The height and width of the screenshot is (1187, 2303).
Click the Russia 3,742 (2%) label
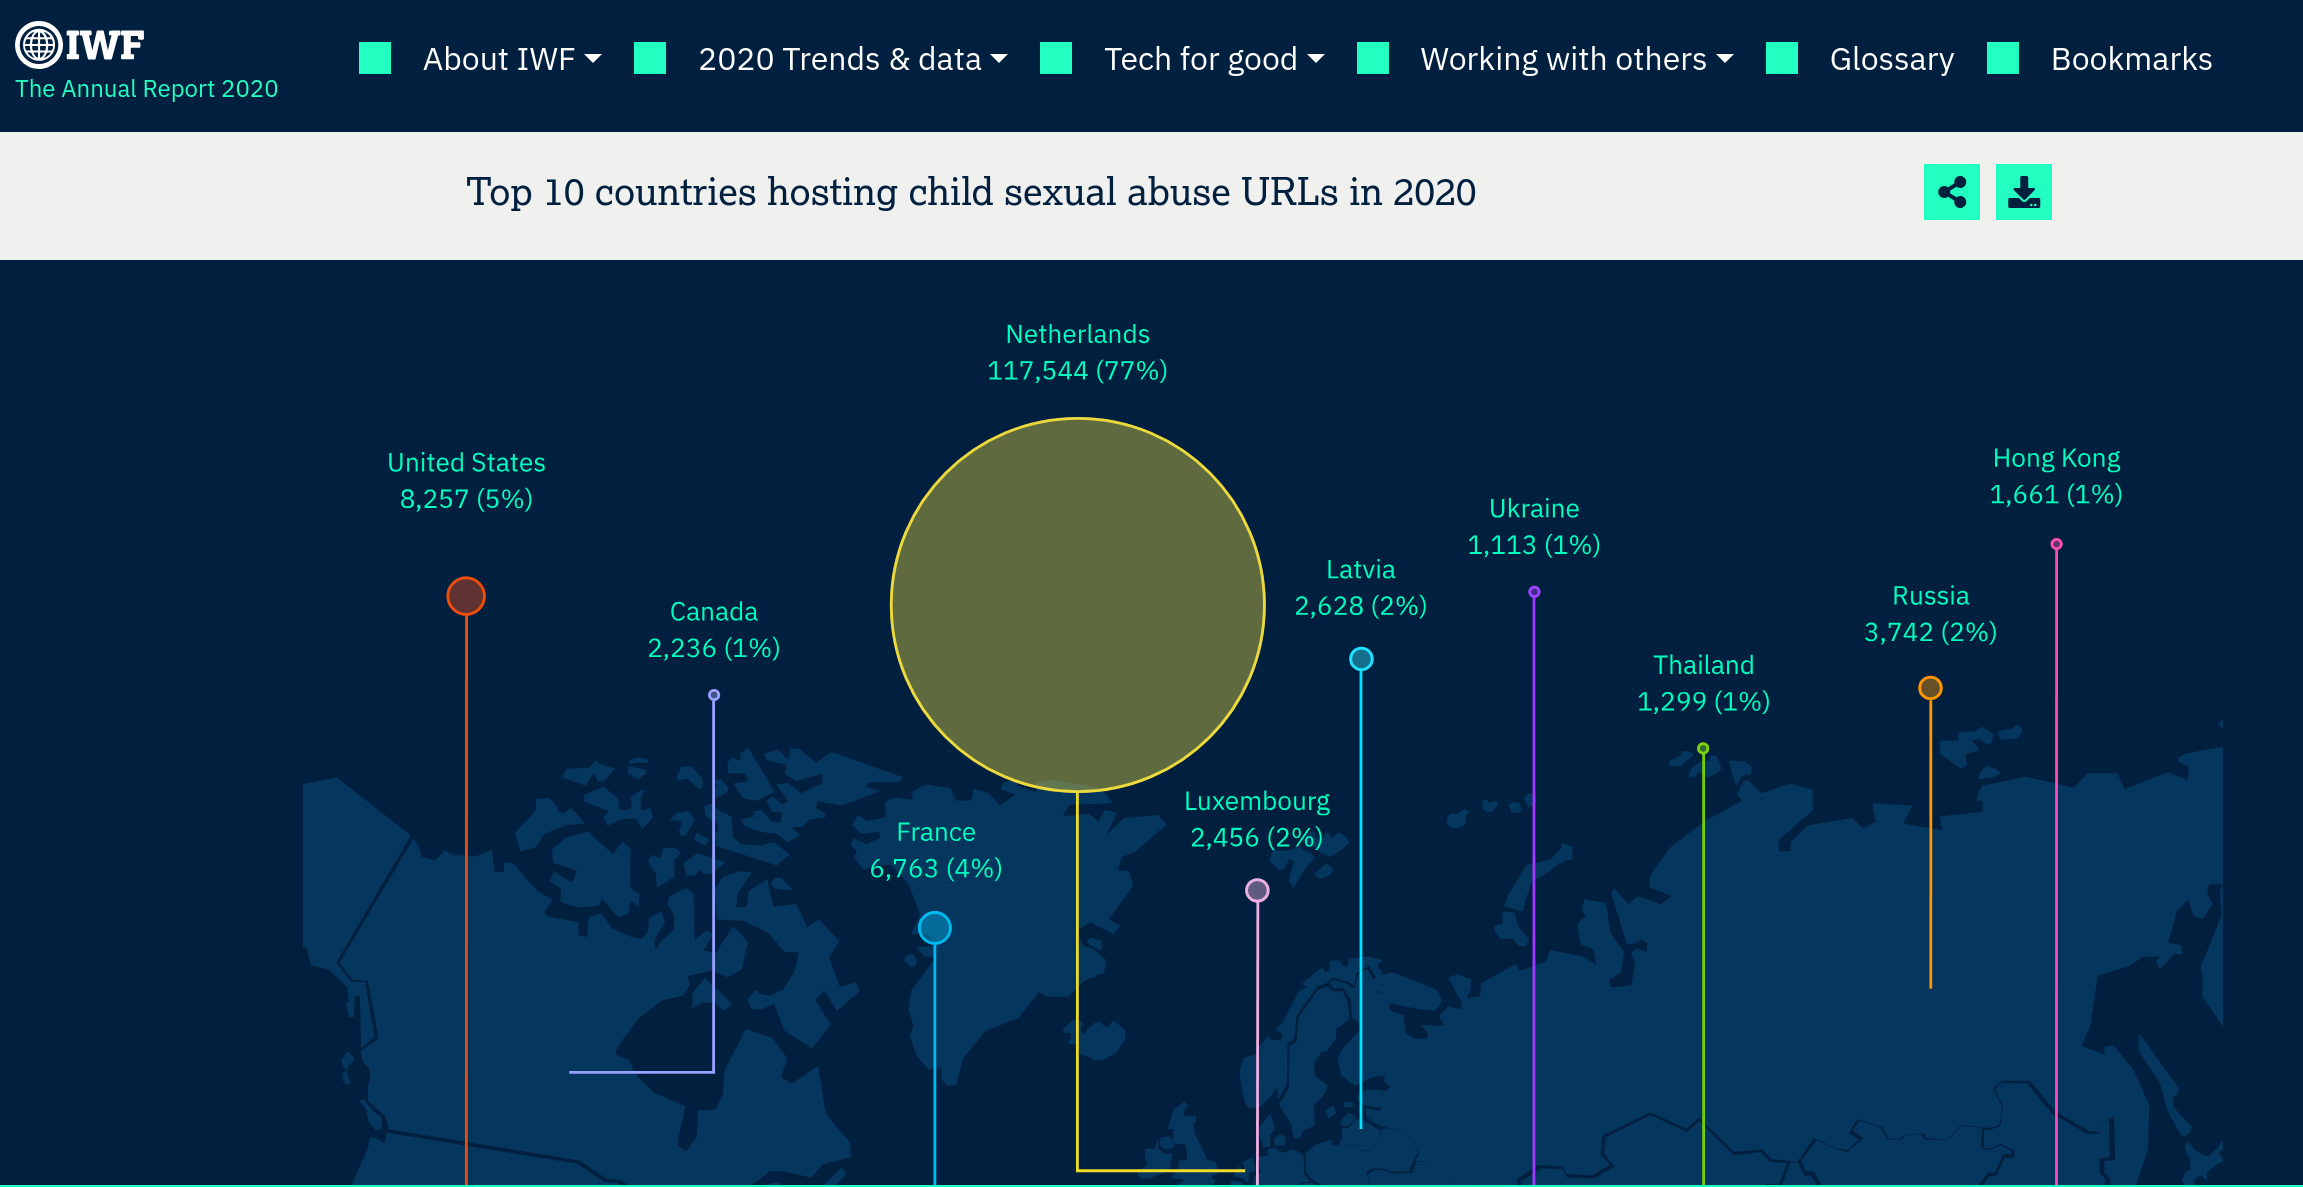tap(1930, 614)
